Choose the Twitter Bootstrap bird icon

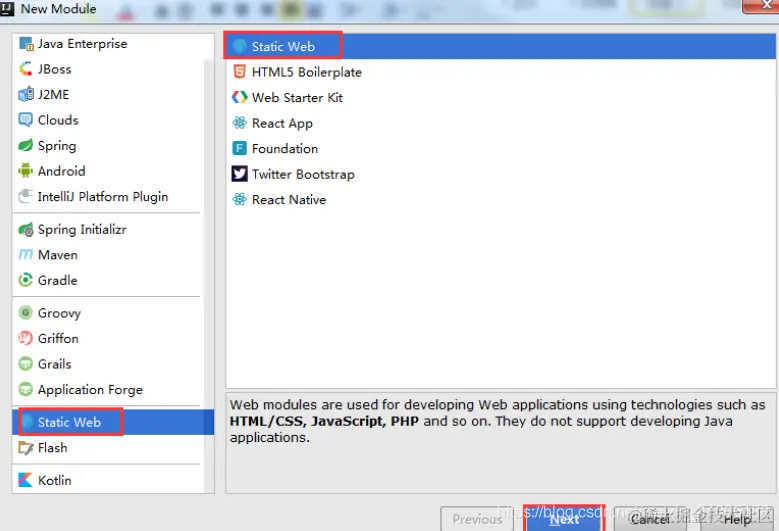(x=239, y=174)
